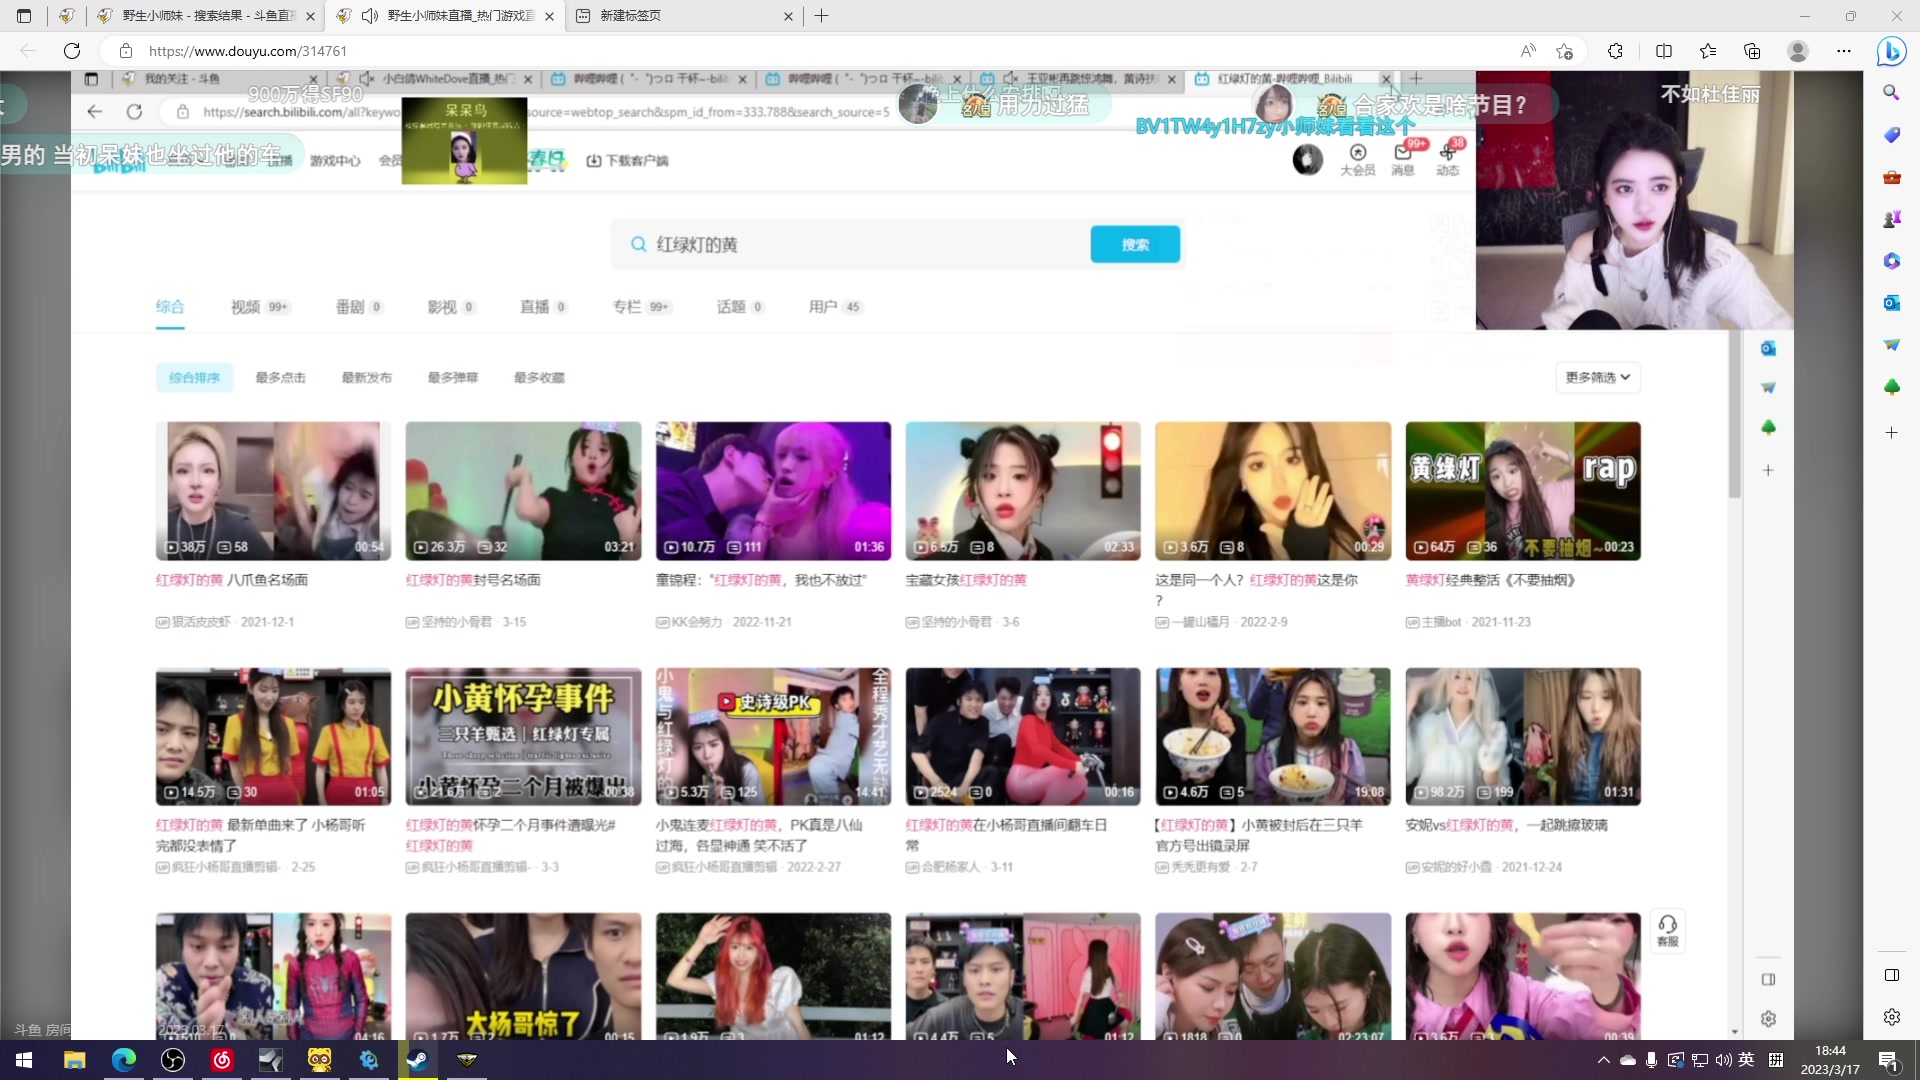Image resolution: width=1920 pixels, height=1080 pixels.
Task: Open the Extensions puzzle icon
Action: 1615,51
